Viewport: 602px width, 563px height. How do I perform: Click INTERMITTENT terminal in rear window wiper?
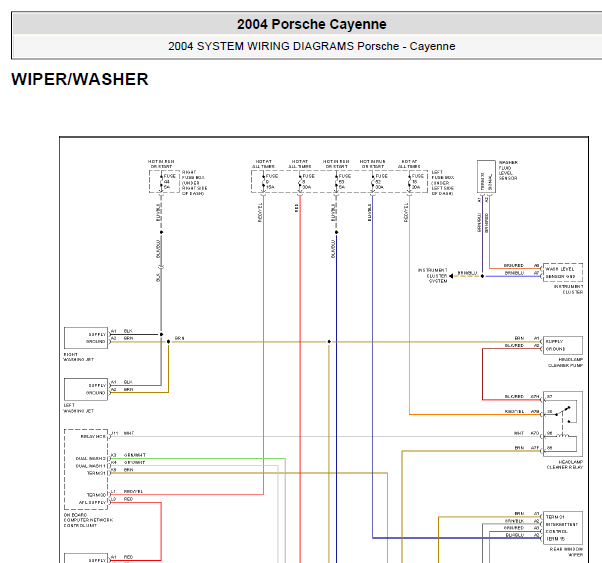(562, 524)
